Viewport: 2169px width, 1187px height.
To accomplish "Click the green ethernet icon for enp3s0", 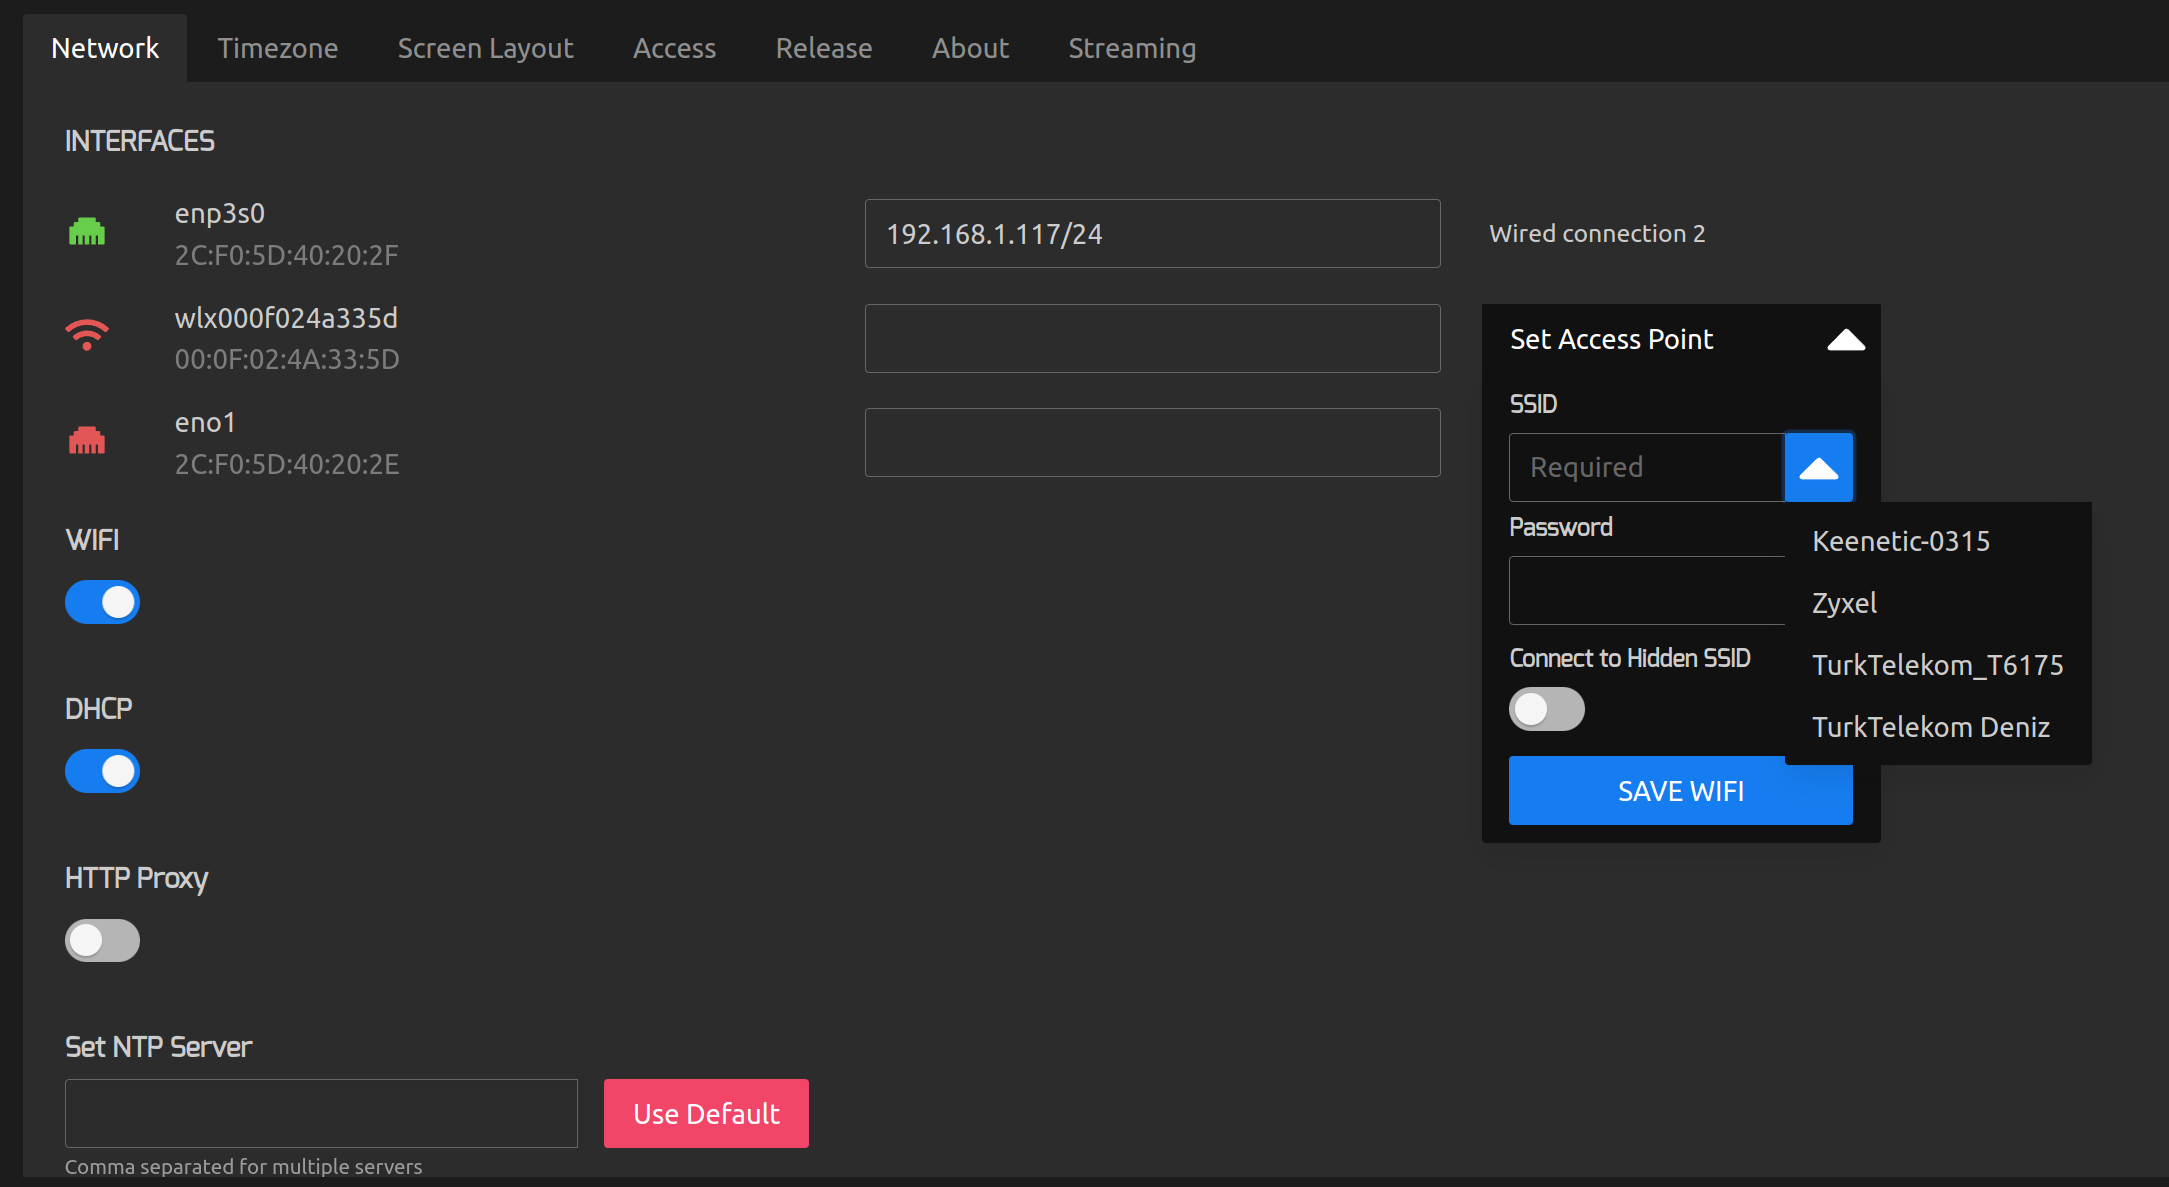I will 87,232.
